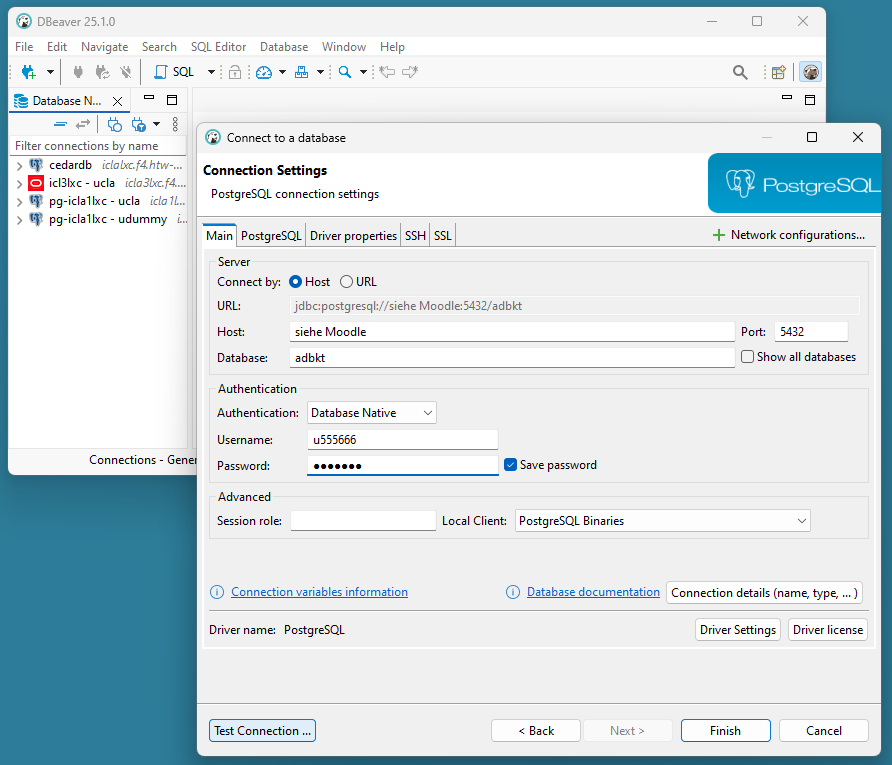The image size is (892, 765).
Task: Open the Local Client PostgreSQL Binaries dropdown
Action: pos(663,521)
